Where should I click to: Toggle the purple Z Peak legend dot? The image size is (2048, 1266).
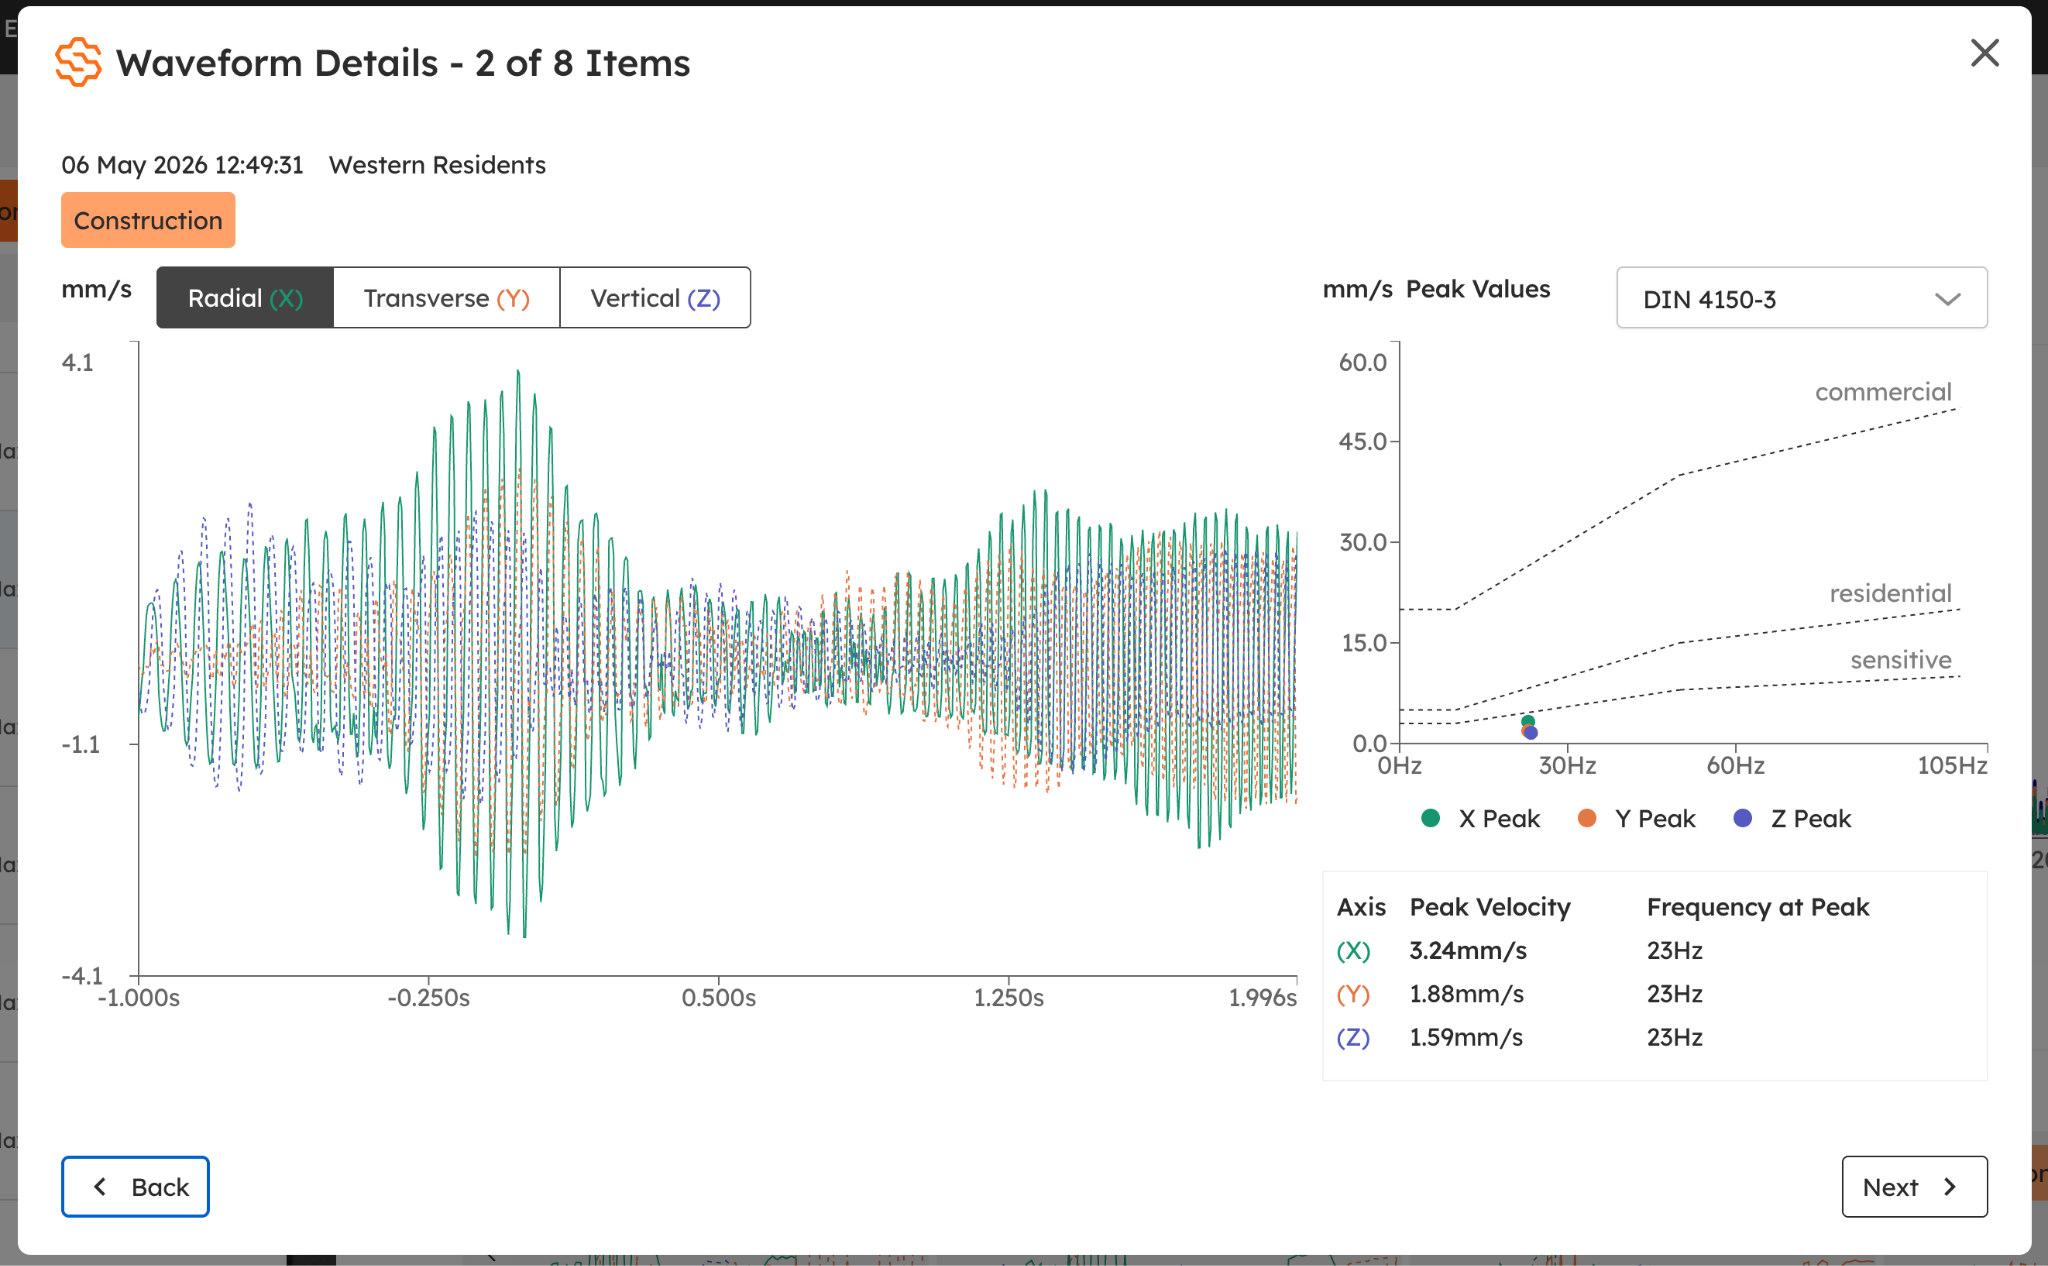pos(1742,818)
